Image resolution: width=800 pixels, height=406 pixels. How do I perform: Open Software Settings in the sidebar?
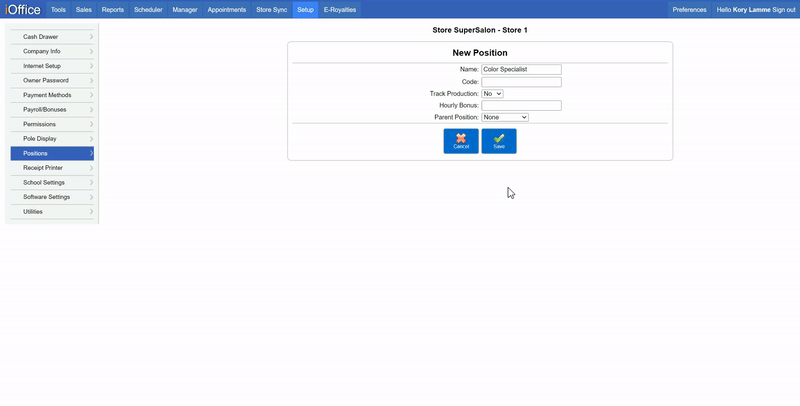[x=52, y=197]
